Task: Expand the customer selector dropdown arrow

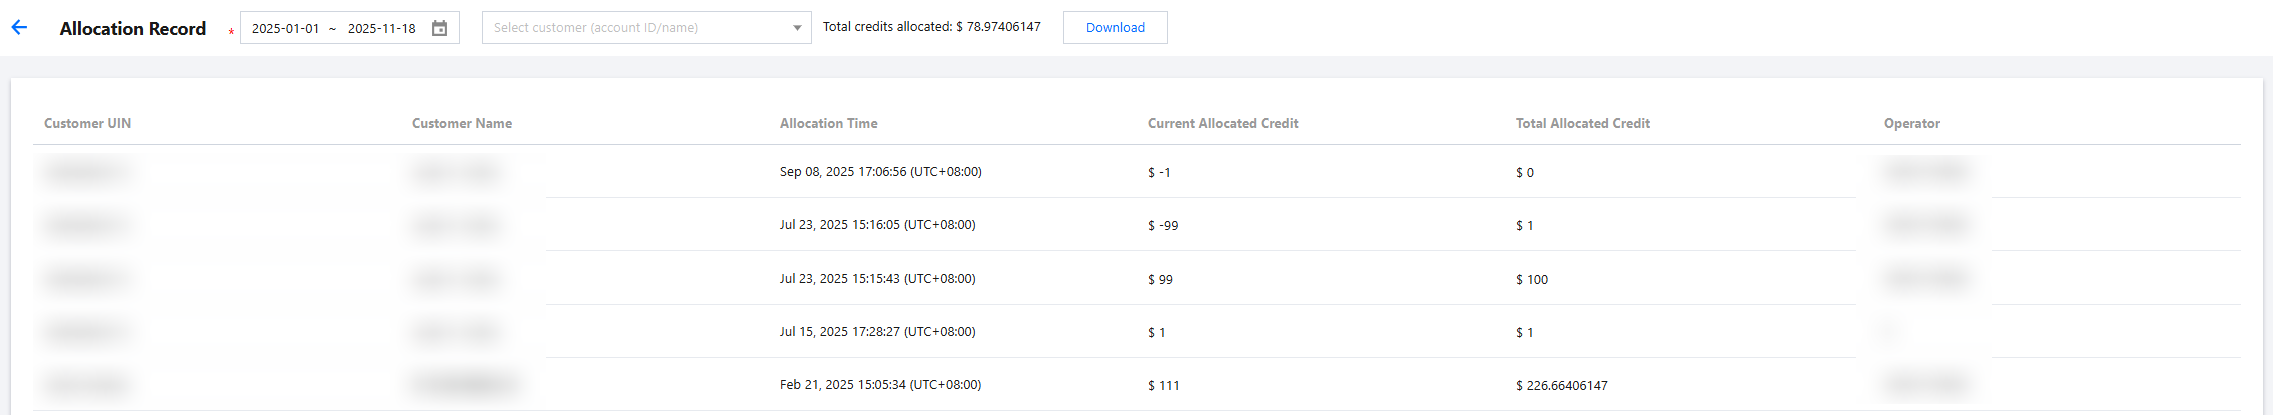Action: pyautogui.click(x=797, y=28)
